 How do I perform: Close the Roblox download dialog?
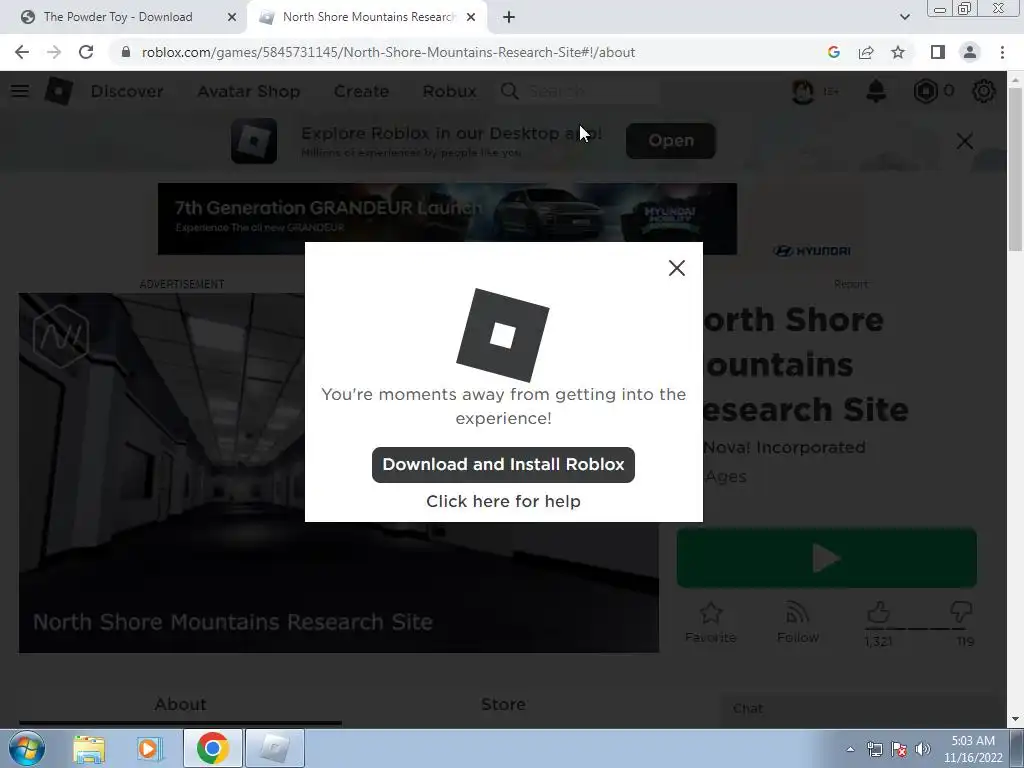coord(677,268)
